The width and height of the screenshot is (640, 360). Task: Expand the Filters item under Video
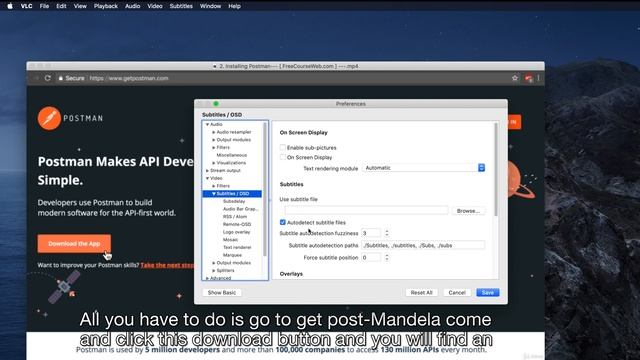pos(213,186)
